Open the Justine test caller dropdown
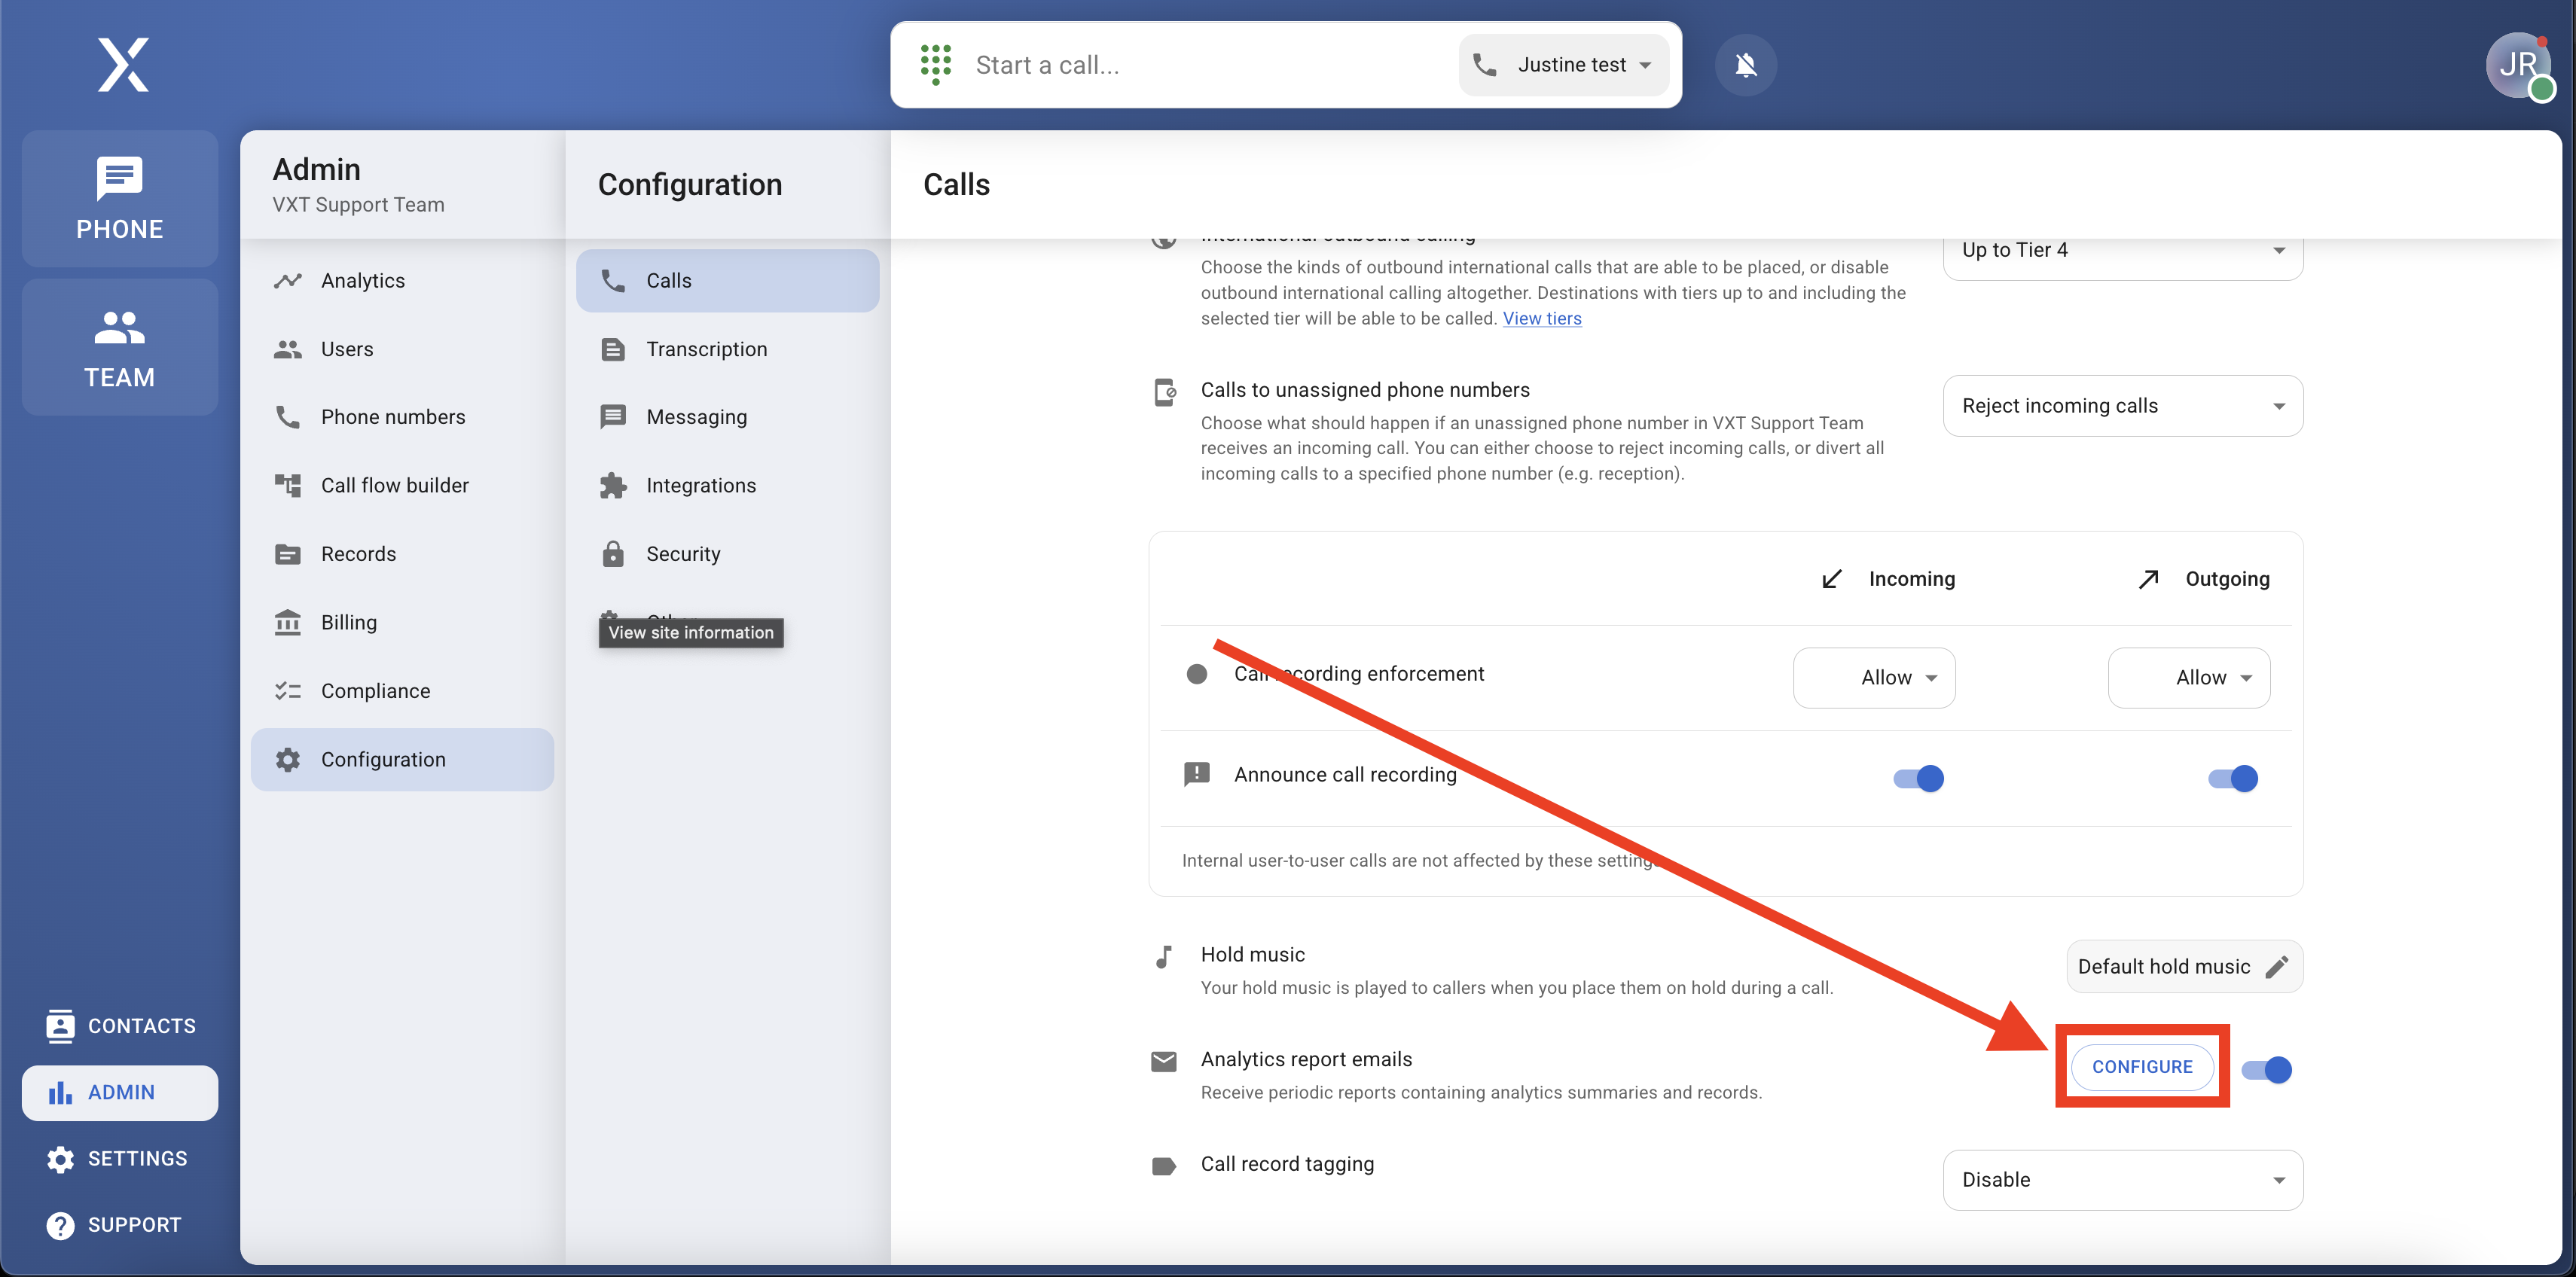 tap(1563, 65)
